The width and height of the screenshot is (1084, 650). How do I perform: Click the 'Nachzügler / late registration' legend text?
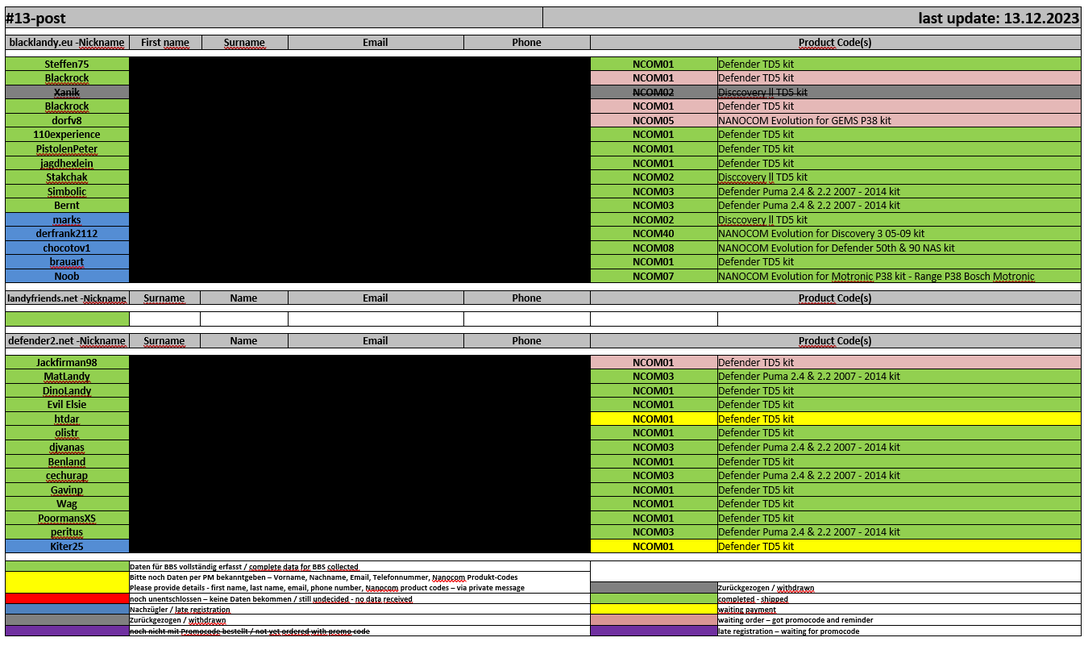pyautogui.click(x=180, y=610)
